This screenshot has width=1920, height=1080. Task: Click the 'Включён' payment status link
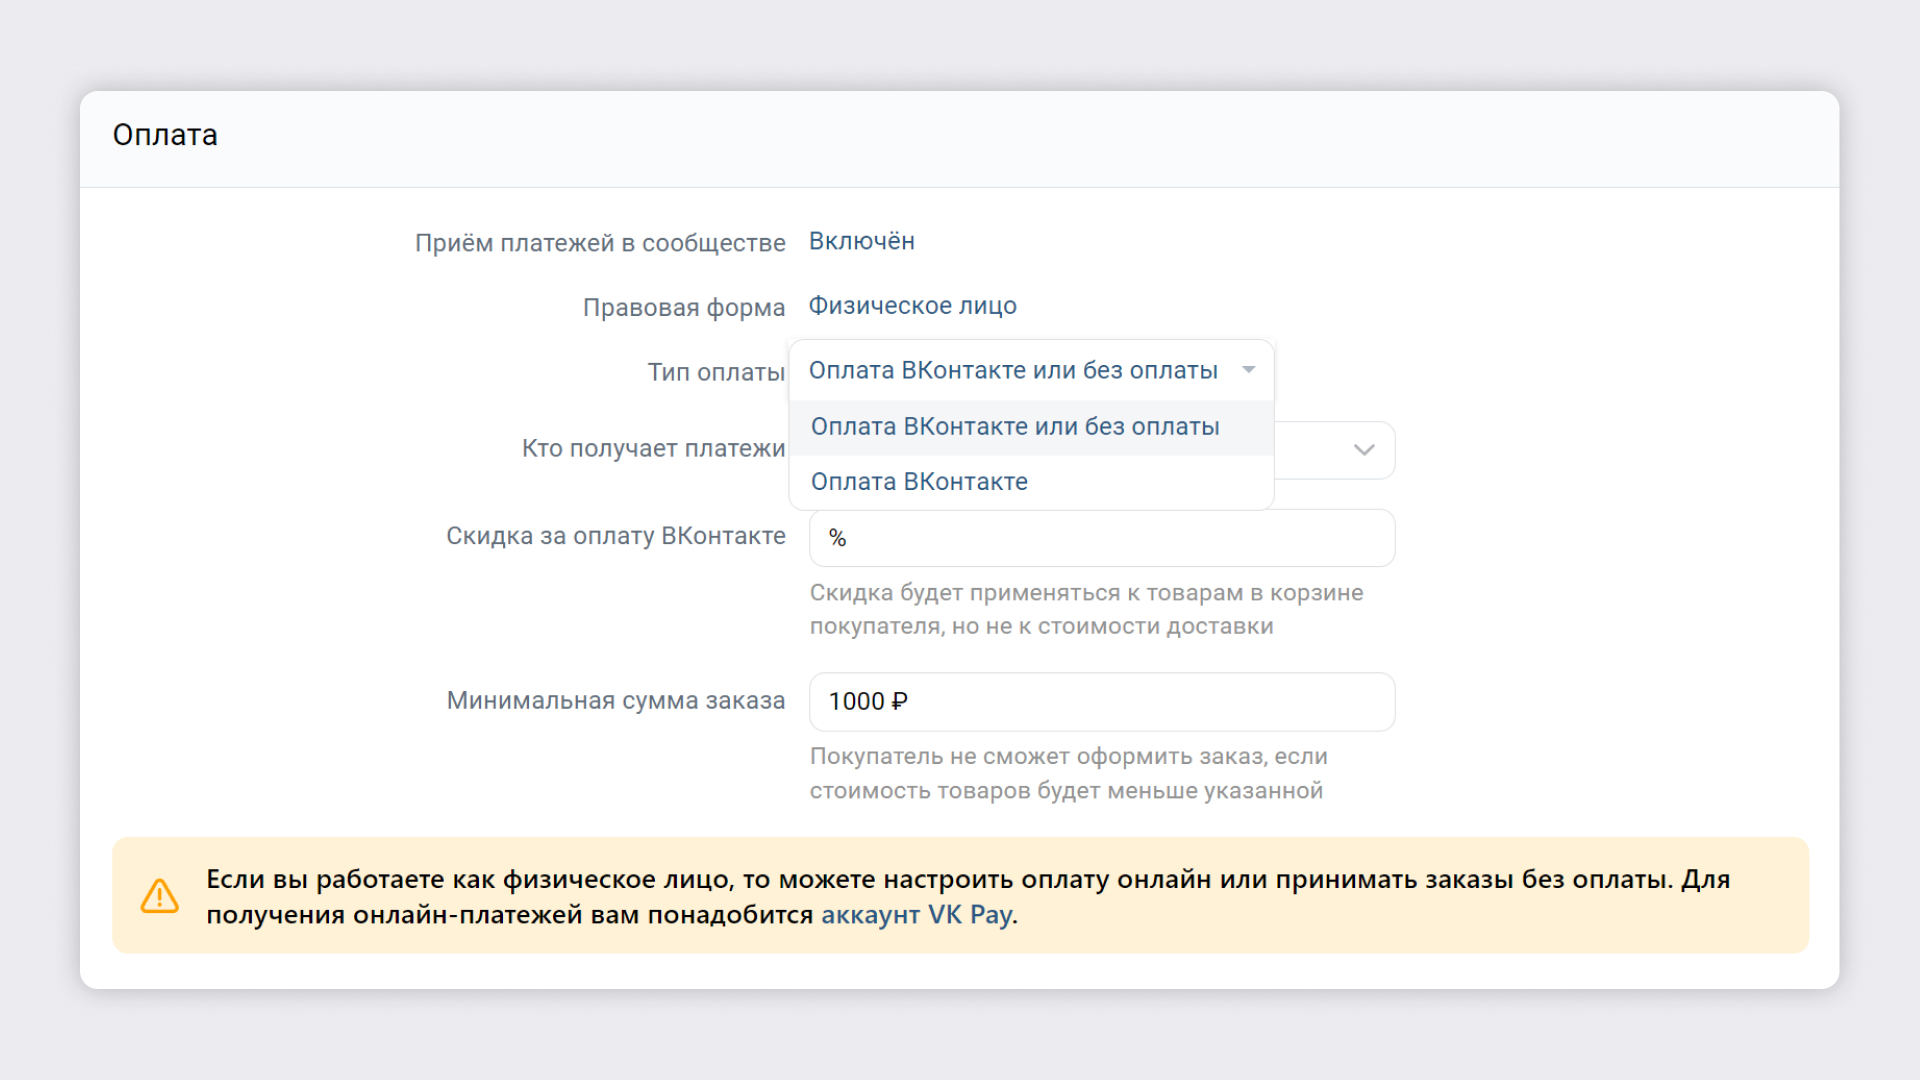coord(861,242)
